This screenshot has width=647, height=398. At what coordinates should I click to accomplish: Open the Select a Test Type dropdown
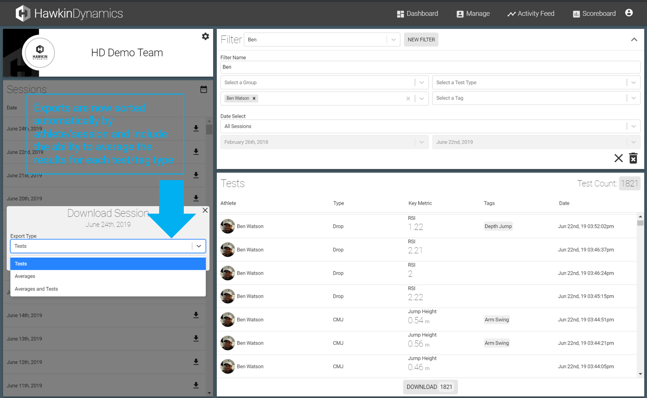pos(536,82)
